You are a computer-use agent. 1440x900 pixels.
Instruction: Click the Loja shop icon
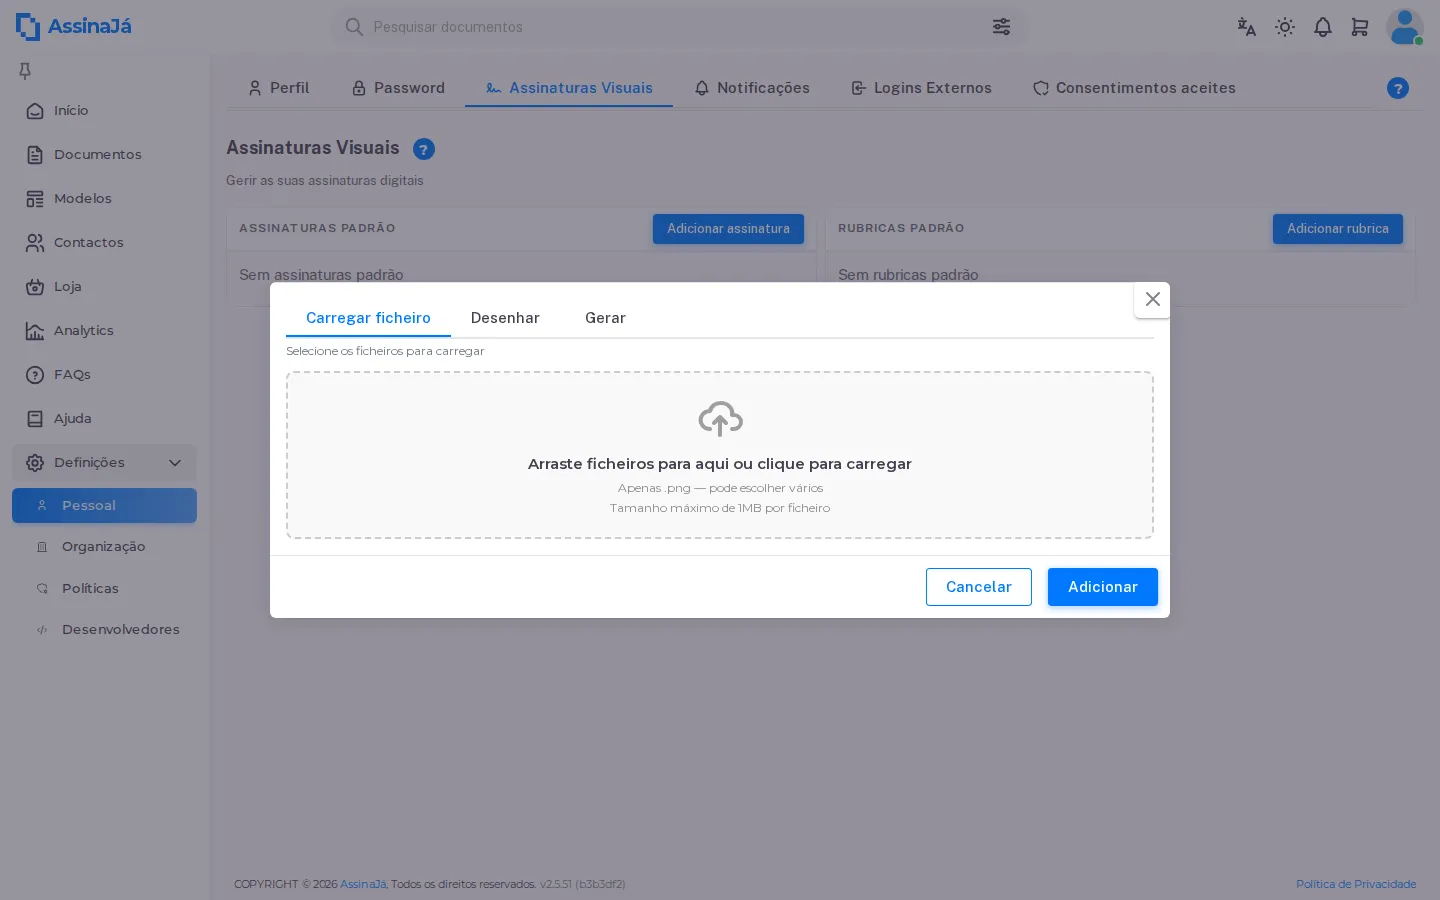(35, 287)
